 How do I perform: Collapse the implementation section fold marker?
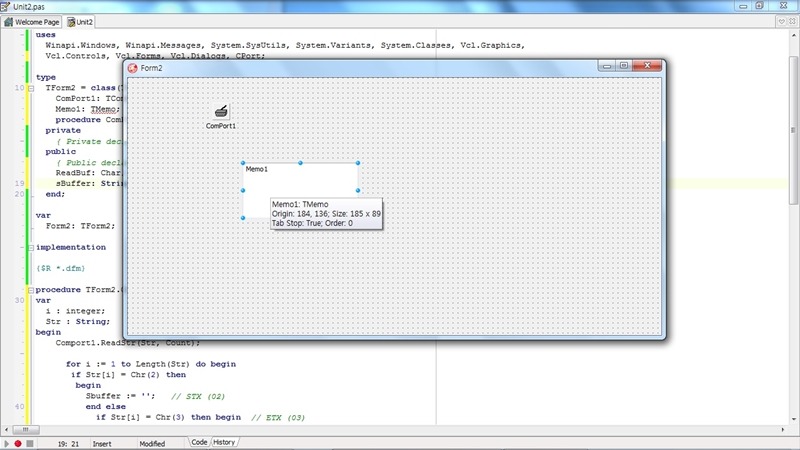pyautogui.click(x=30, y=247)
